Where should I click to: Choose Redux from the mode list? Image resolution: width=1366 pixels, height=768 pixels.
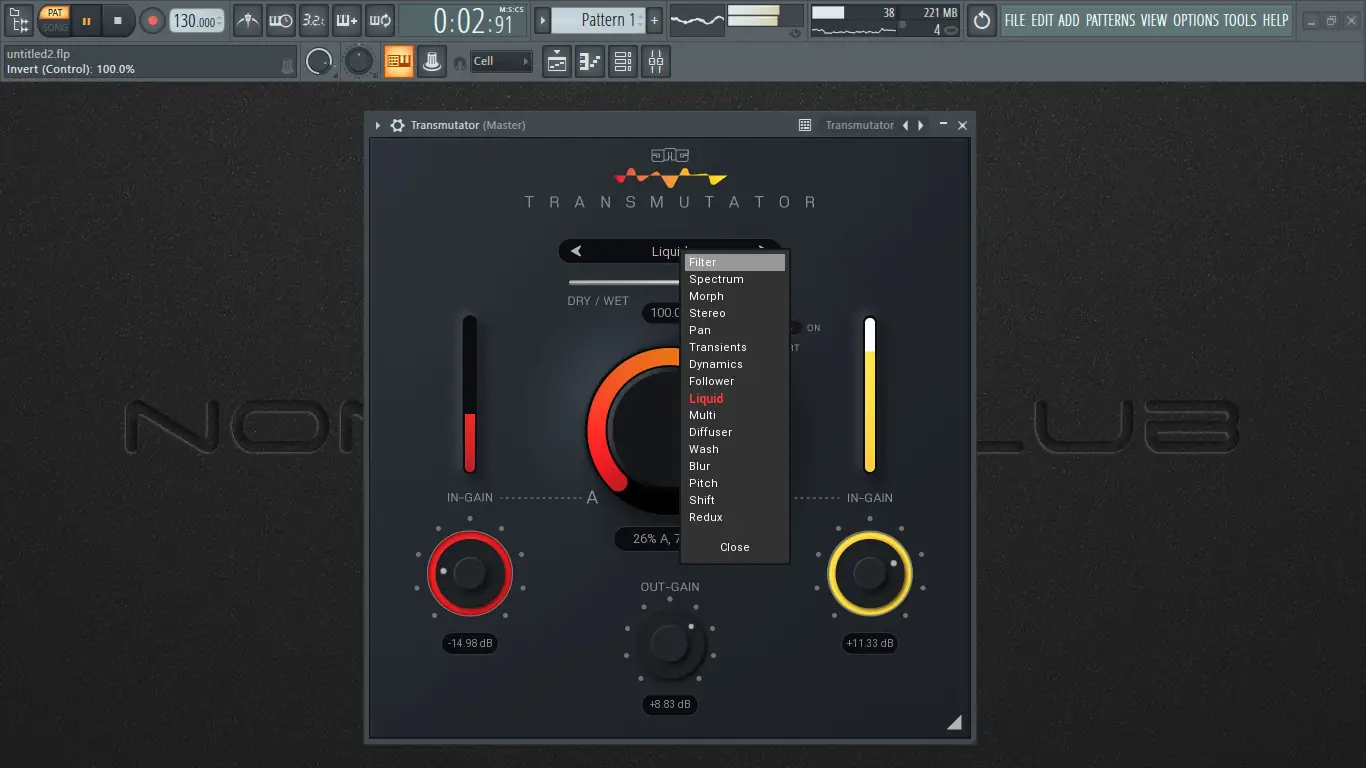[735, 517]
